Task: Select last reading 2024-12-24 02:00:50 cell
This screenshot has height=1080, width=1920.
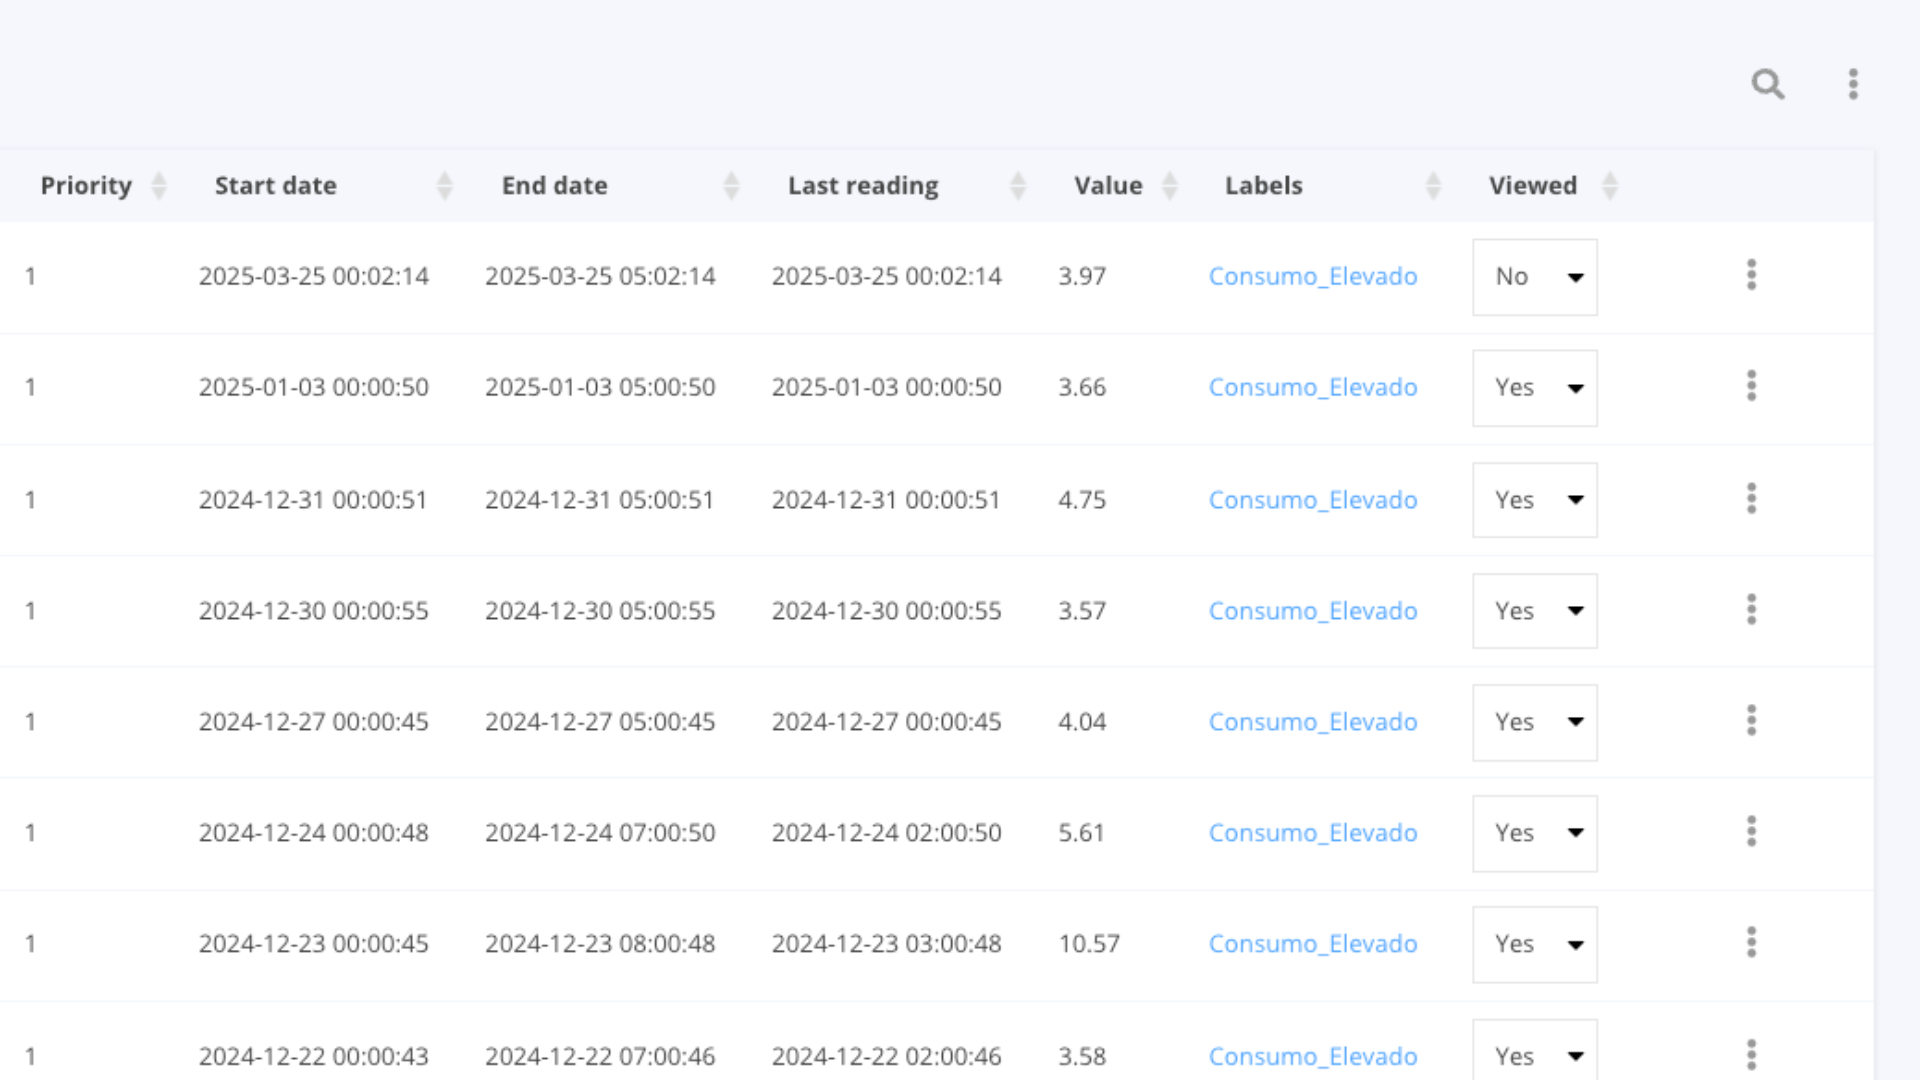Action: coord(886,833)
